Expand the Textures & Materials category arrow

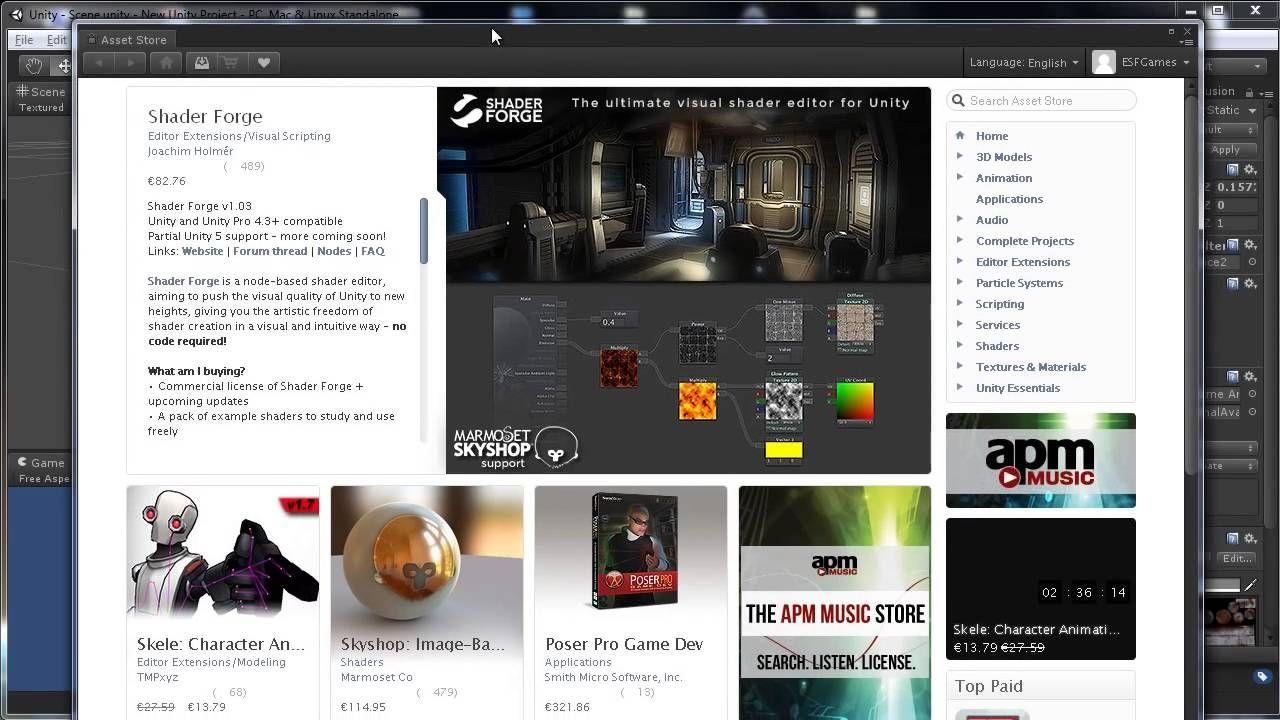pyautogui.click(x=960, y=366)
